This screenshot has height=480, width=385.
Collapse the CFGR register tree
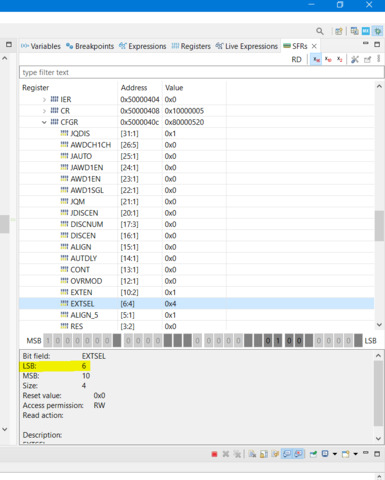click(x=44, y=122)
